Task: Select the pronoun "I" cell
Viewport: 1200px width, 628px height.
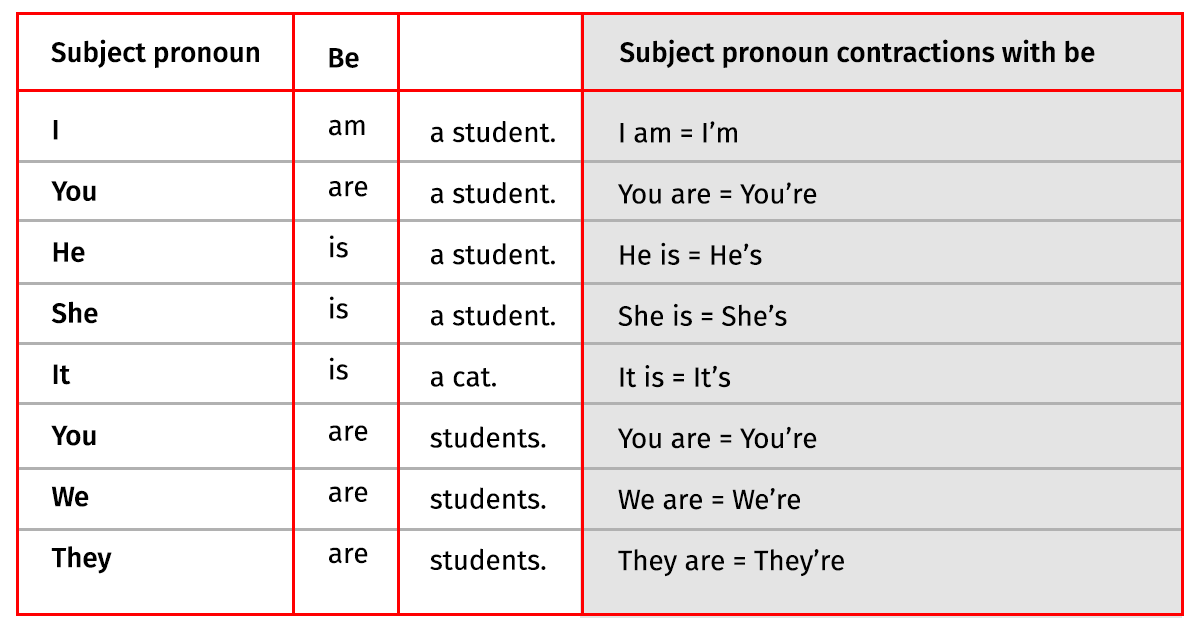Action: [x=56, y=131]
